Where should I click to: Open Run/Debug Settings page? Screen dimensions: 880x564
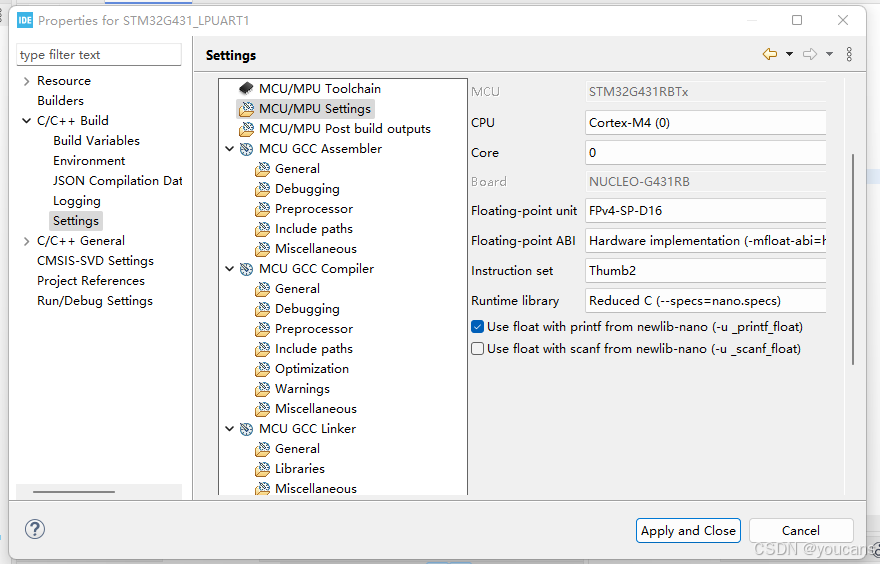95,301
